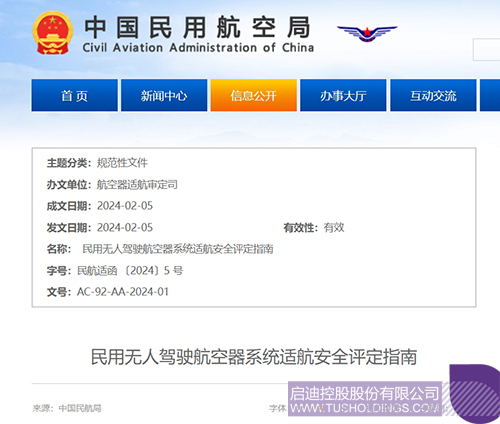
Task: Click the Civil Aviation Administration of China subtitle
Action: point(198,48)
